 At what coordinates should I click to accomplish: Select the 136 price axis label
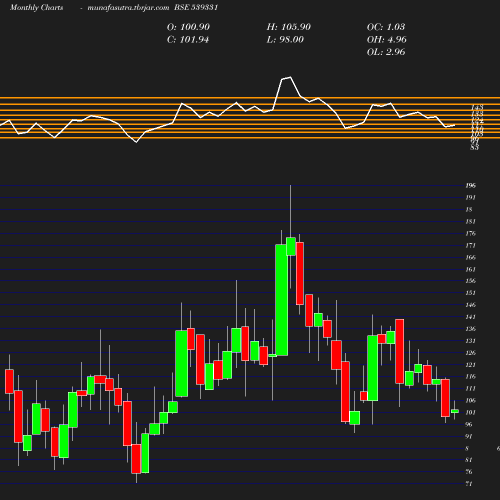click(x=471, y=329)
